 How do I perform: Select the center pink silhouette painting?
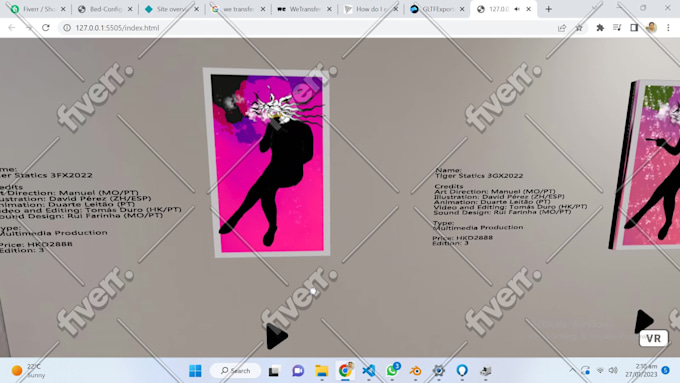tap(268, 163)
